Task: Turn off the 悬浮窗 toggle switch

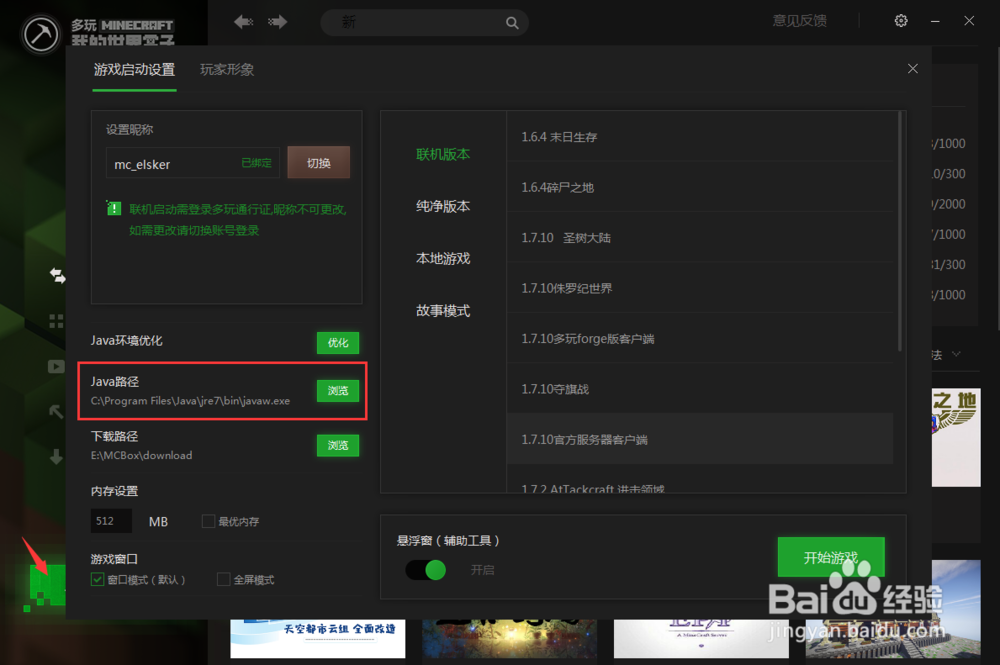Action: click(x=427, y=569)
